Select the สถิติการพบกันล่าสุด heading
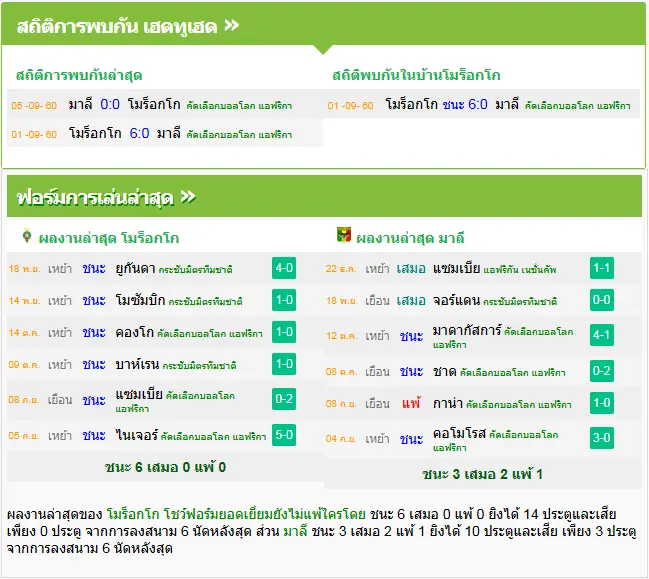This screenshot has width=649, height=579. 79,75
